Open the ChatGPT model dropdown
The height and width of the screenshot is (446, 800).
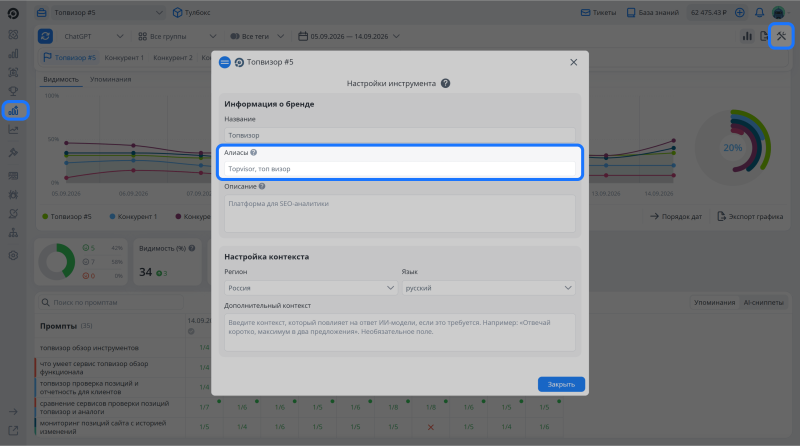pos(93,36)
